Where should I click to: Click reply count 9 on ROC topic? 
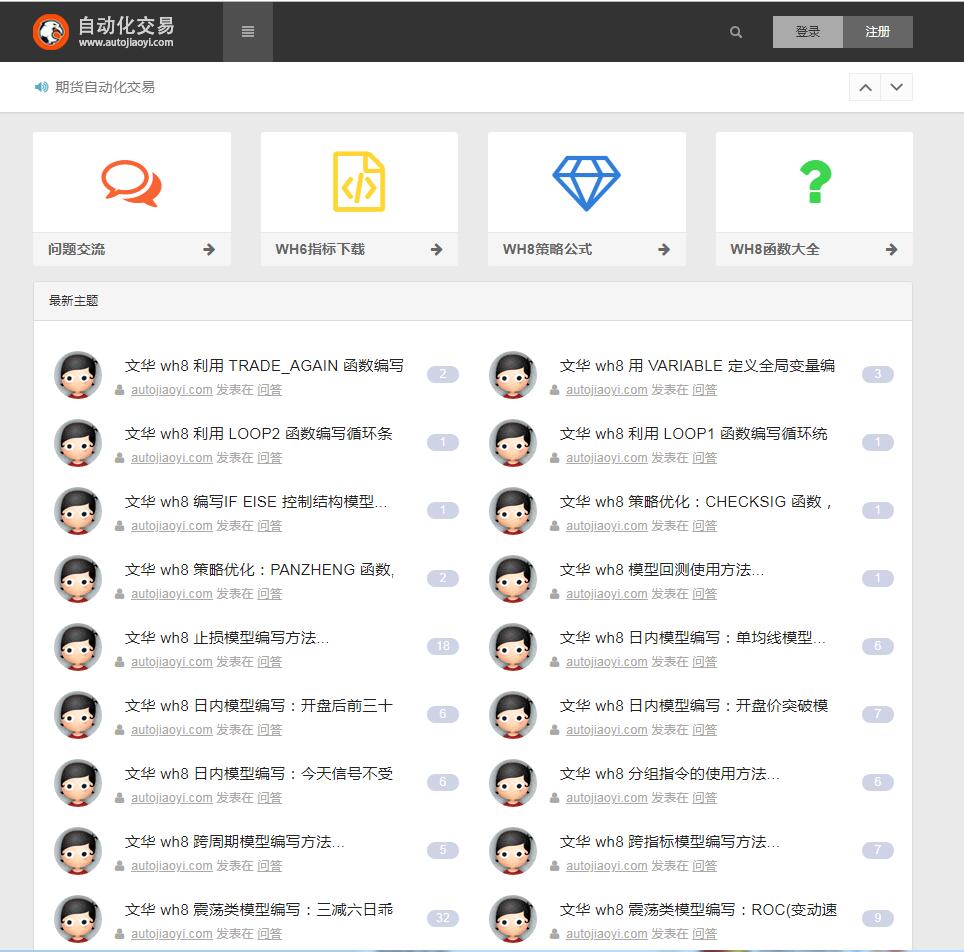point(877,918)
